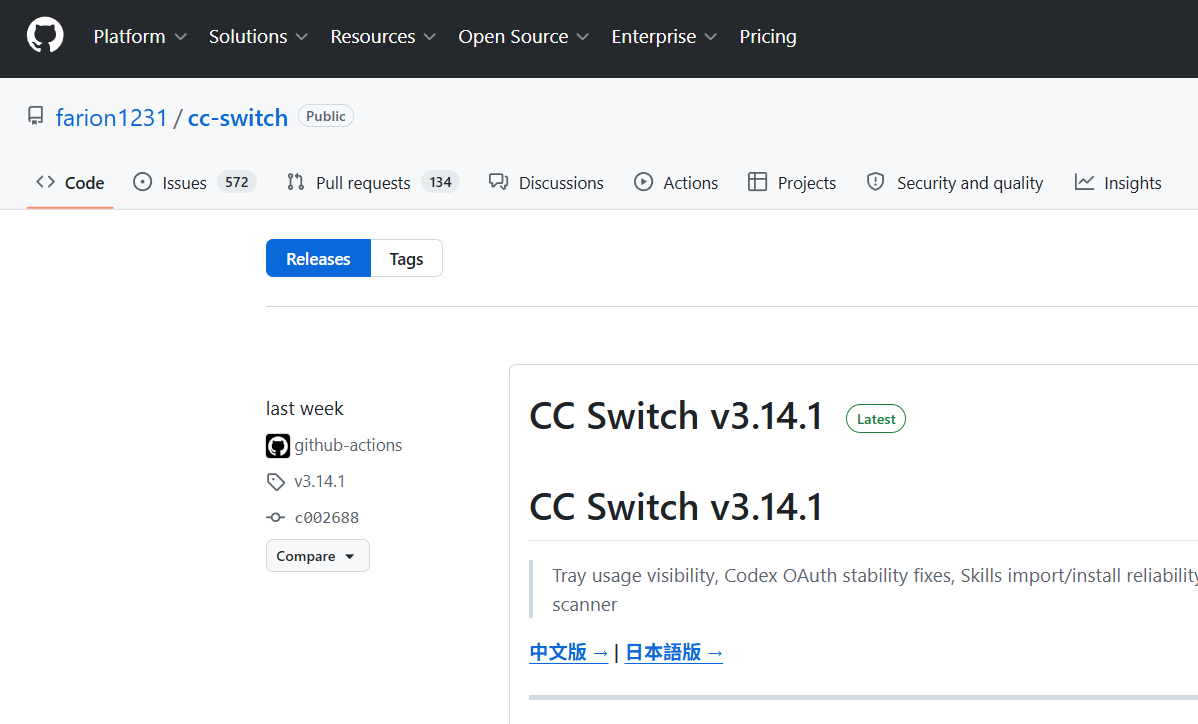
Task: Switch to the Code tab
Action: 70,183
